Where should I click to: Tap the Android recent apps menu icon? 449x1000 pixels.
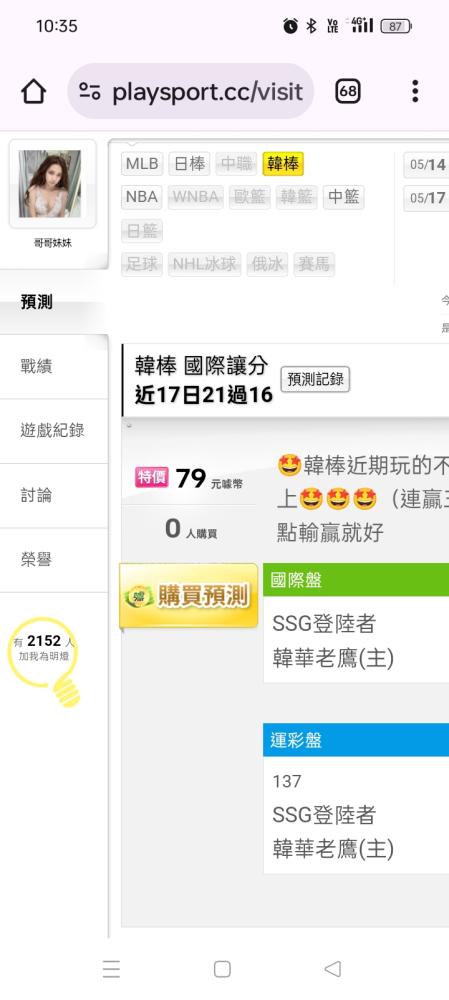coord(111,969)
